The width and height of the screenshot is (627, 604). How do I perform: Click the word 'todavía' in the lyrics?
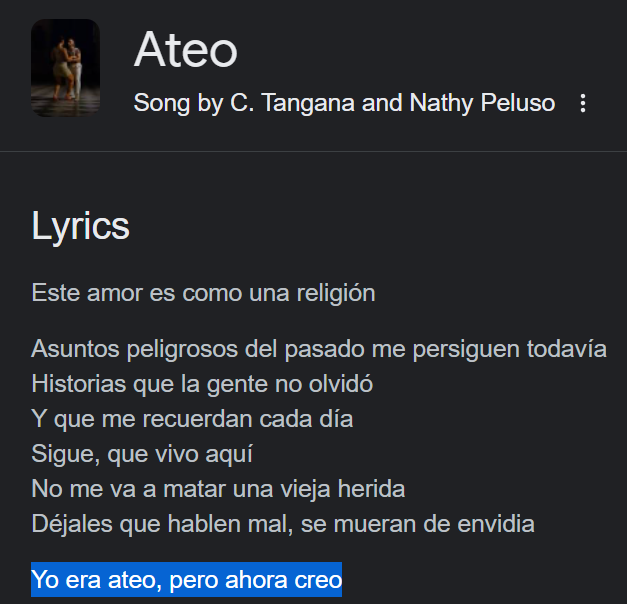click(x=571, y=349)
